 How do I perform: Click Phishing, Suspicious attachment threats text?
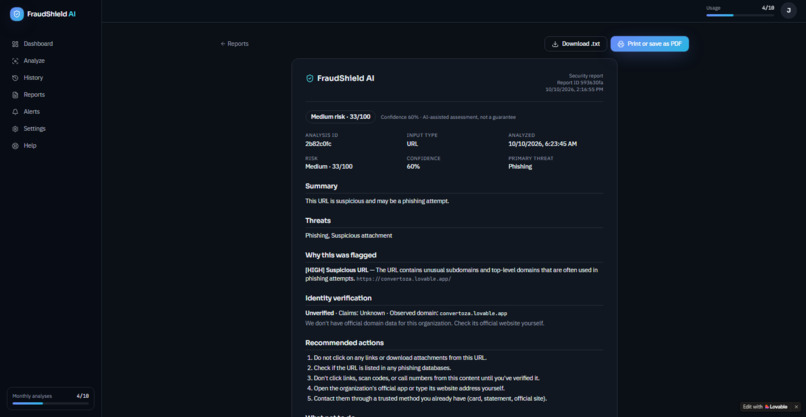349,235
